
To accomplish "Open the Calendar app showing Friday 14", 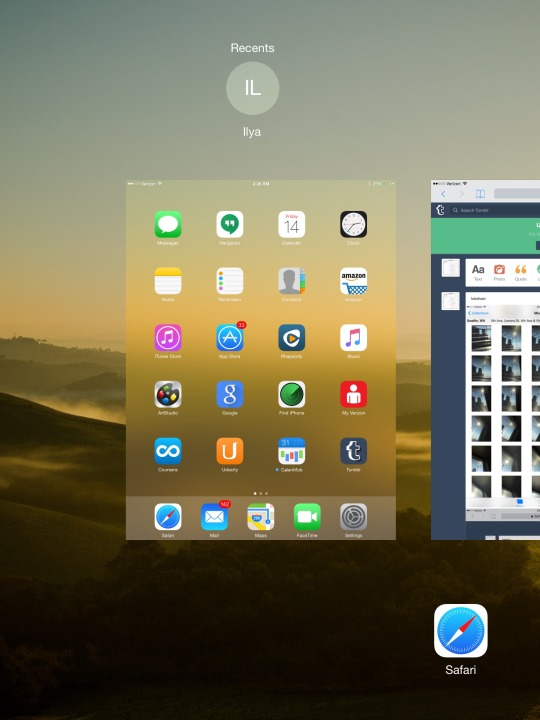I will [292, 224].
